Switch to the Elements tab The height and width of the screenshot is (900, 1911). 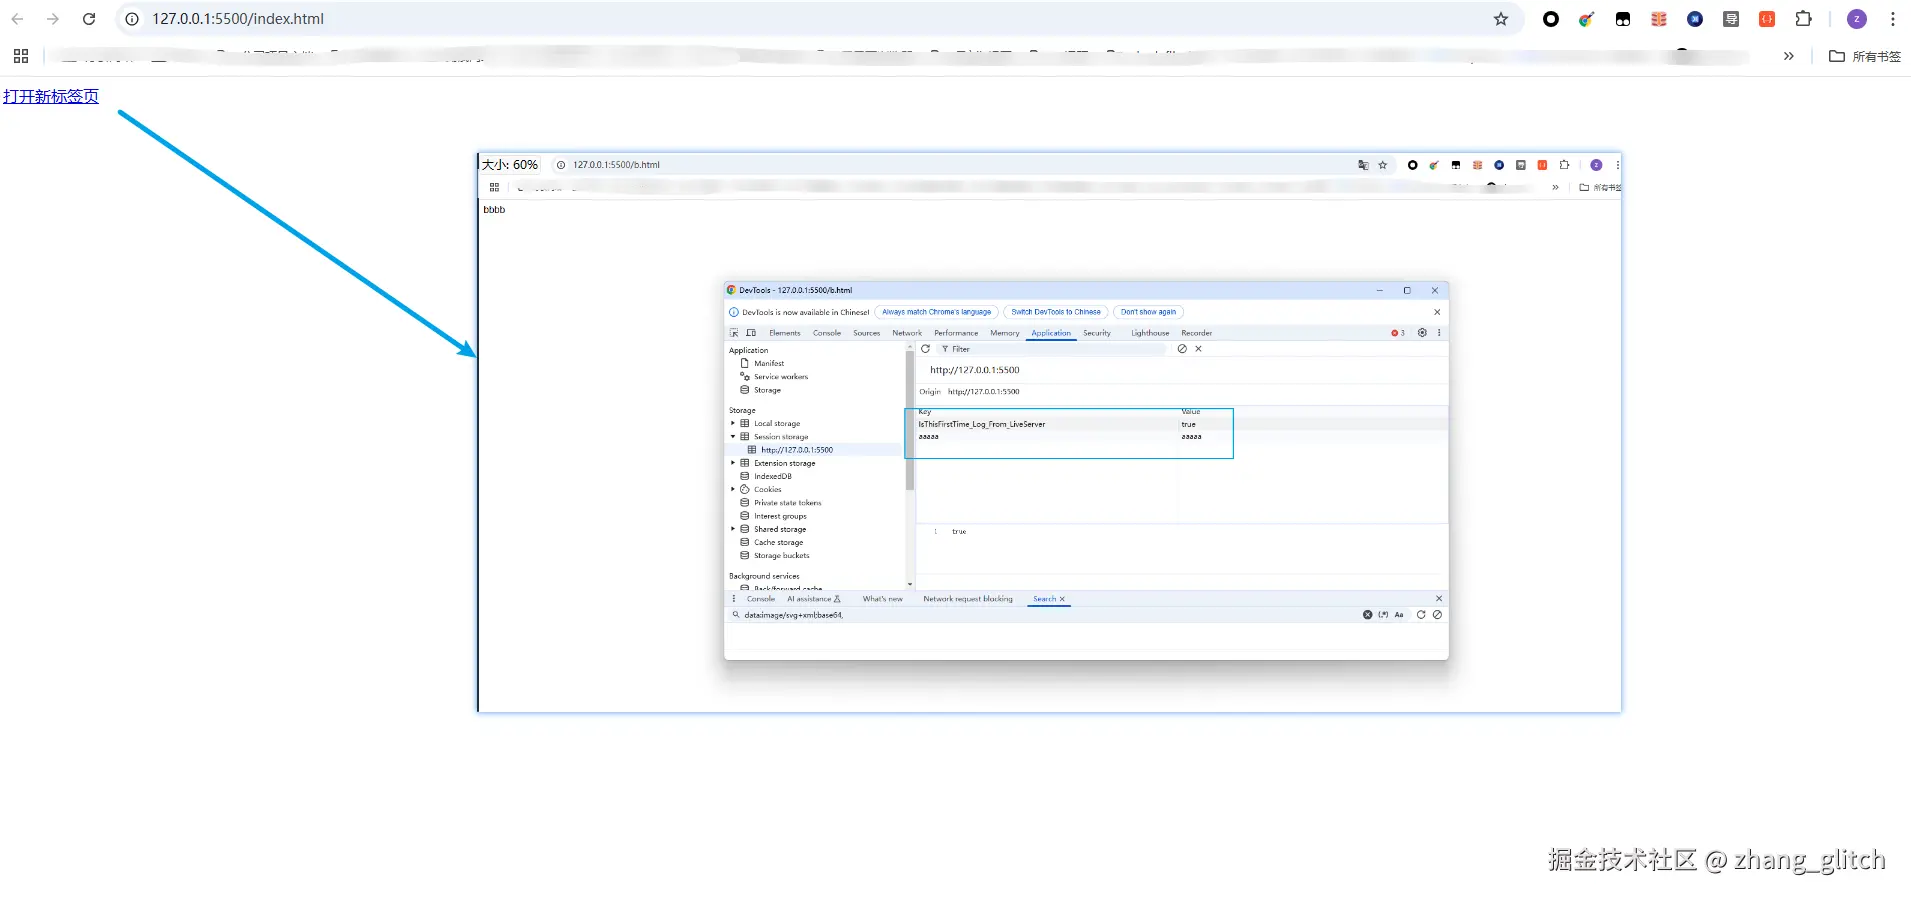pos(785,333)
